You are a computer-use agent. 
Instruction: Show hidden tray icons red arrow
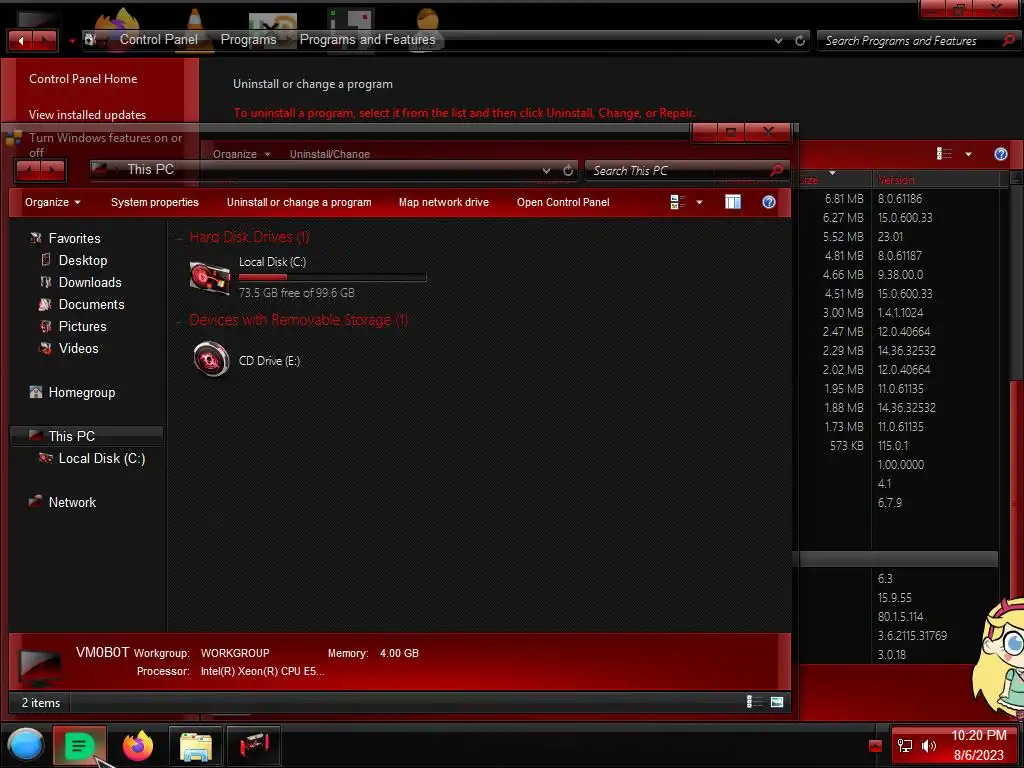(875, 746)
